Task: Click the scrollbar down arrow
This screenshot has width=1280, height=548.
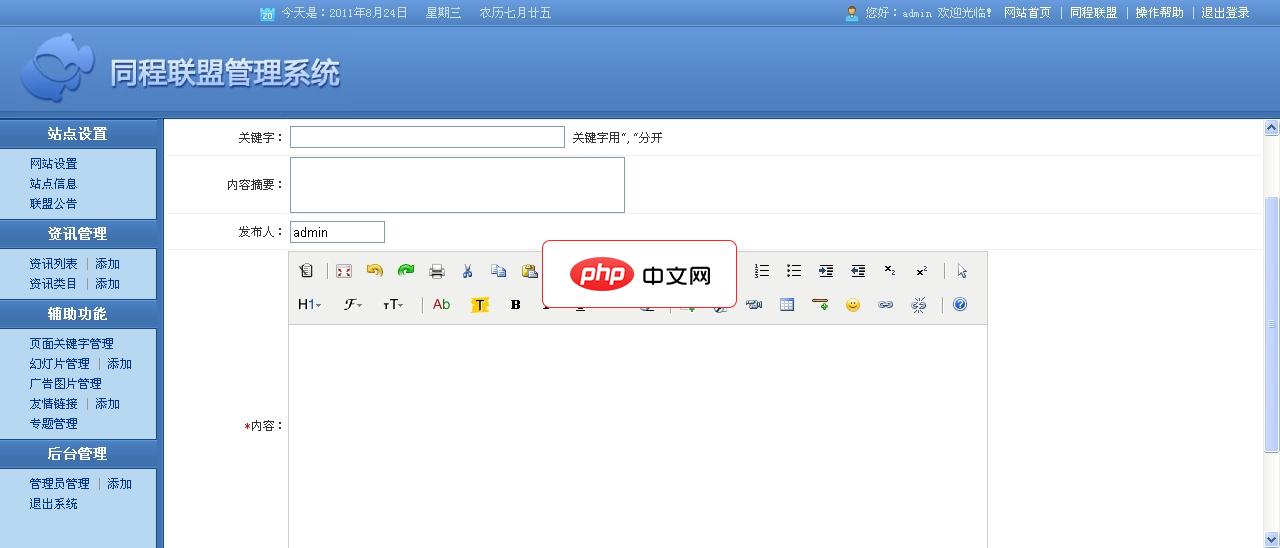Action: point(1272,540)
